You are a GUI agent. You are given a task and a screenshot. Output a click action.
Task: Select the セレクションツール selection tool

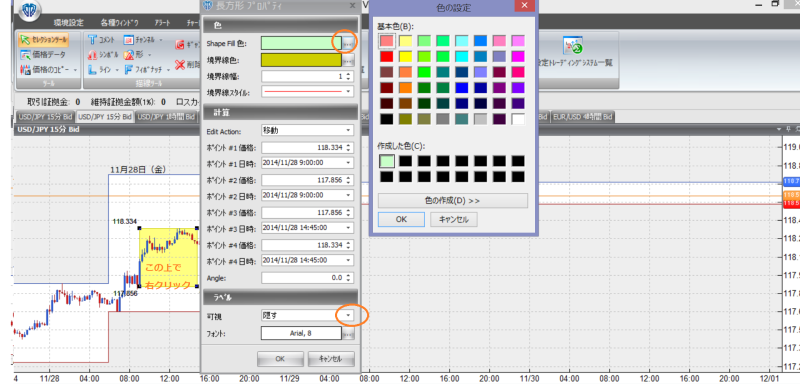click(x=43, y=39)
